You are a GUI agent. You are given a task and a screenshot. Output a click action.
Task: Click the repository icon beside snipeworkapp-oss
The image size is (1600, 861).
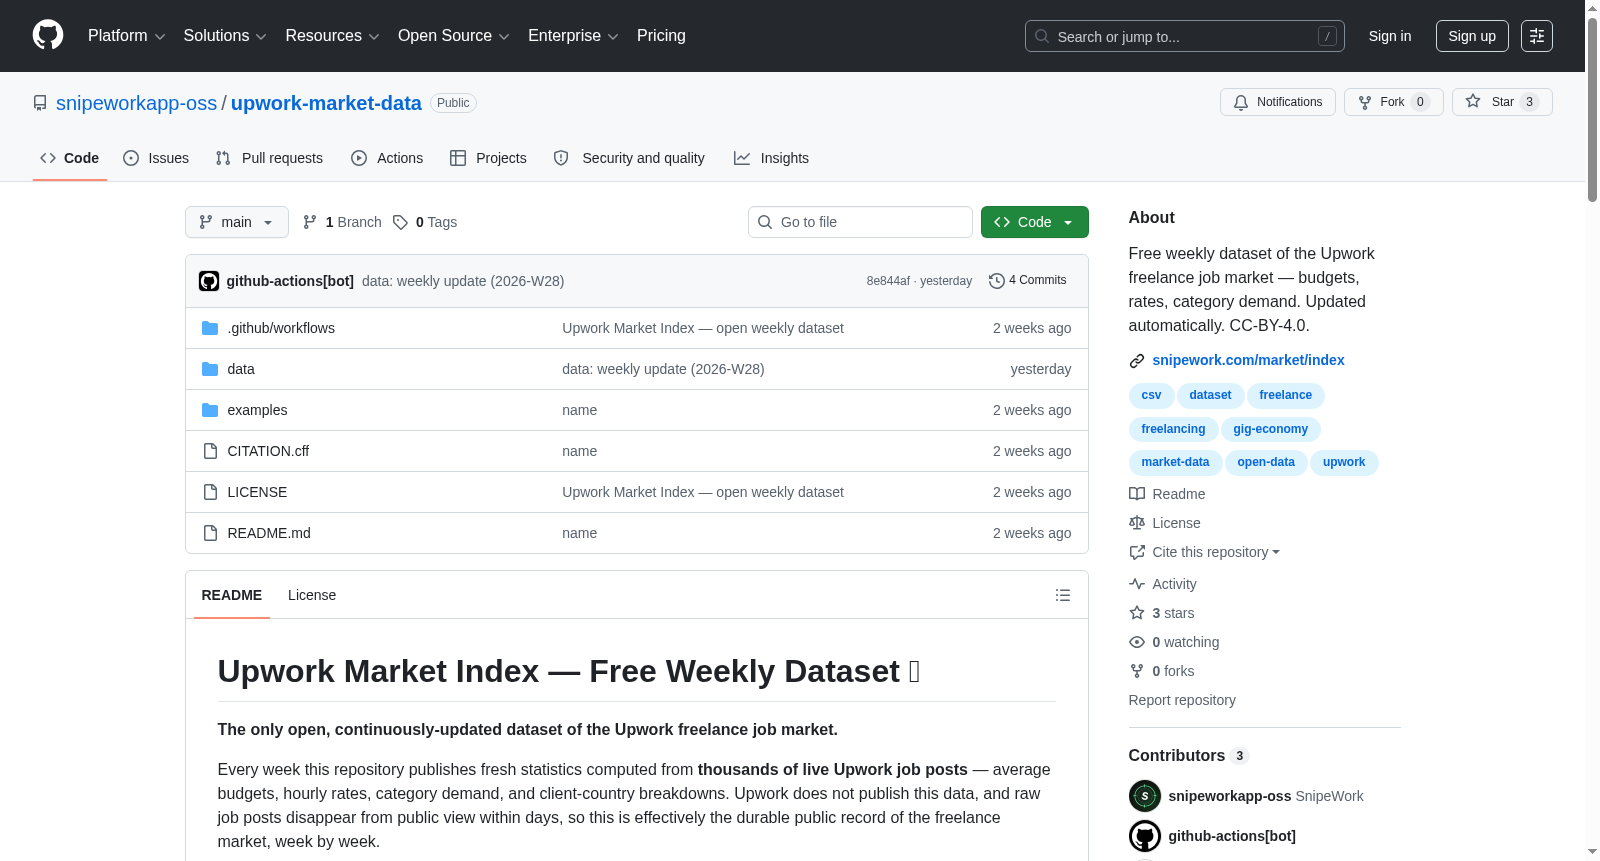pos(40,103)
